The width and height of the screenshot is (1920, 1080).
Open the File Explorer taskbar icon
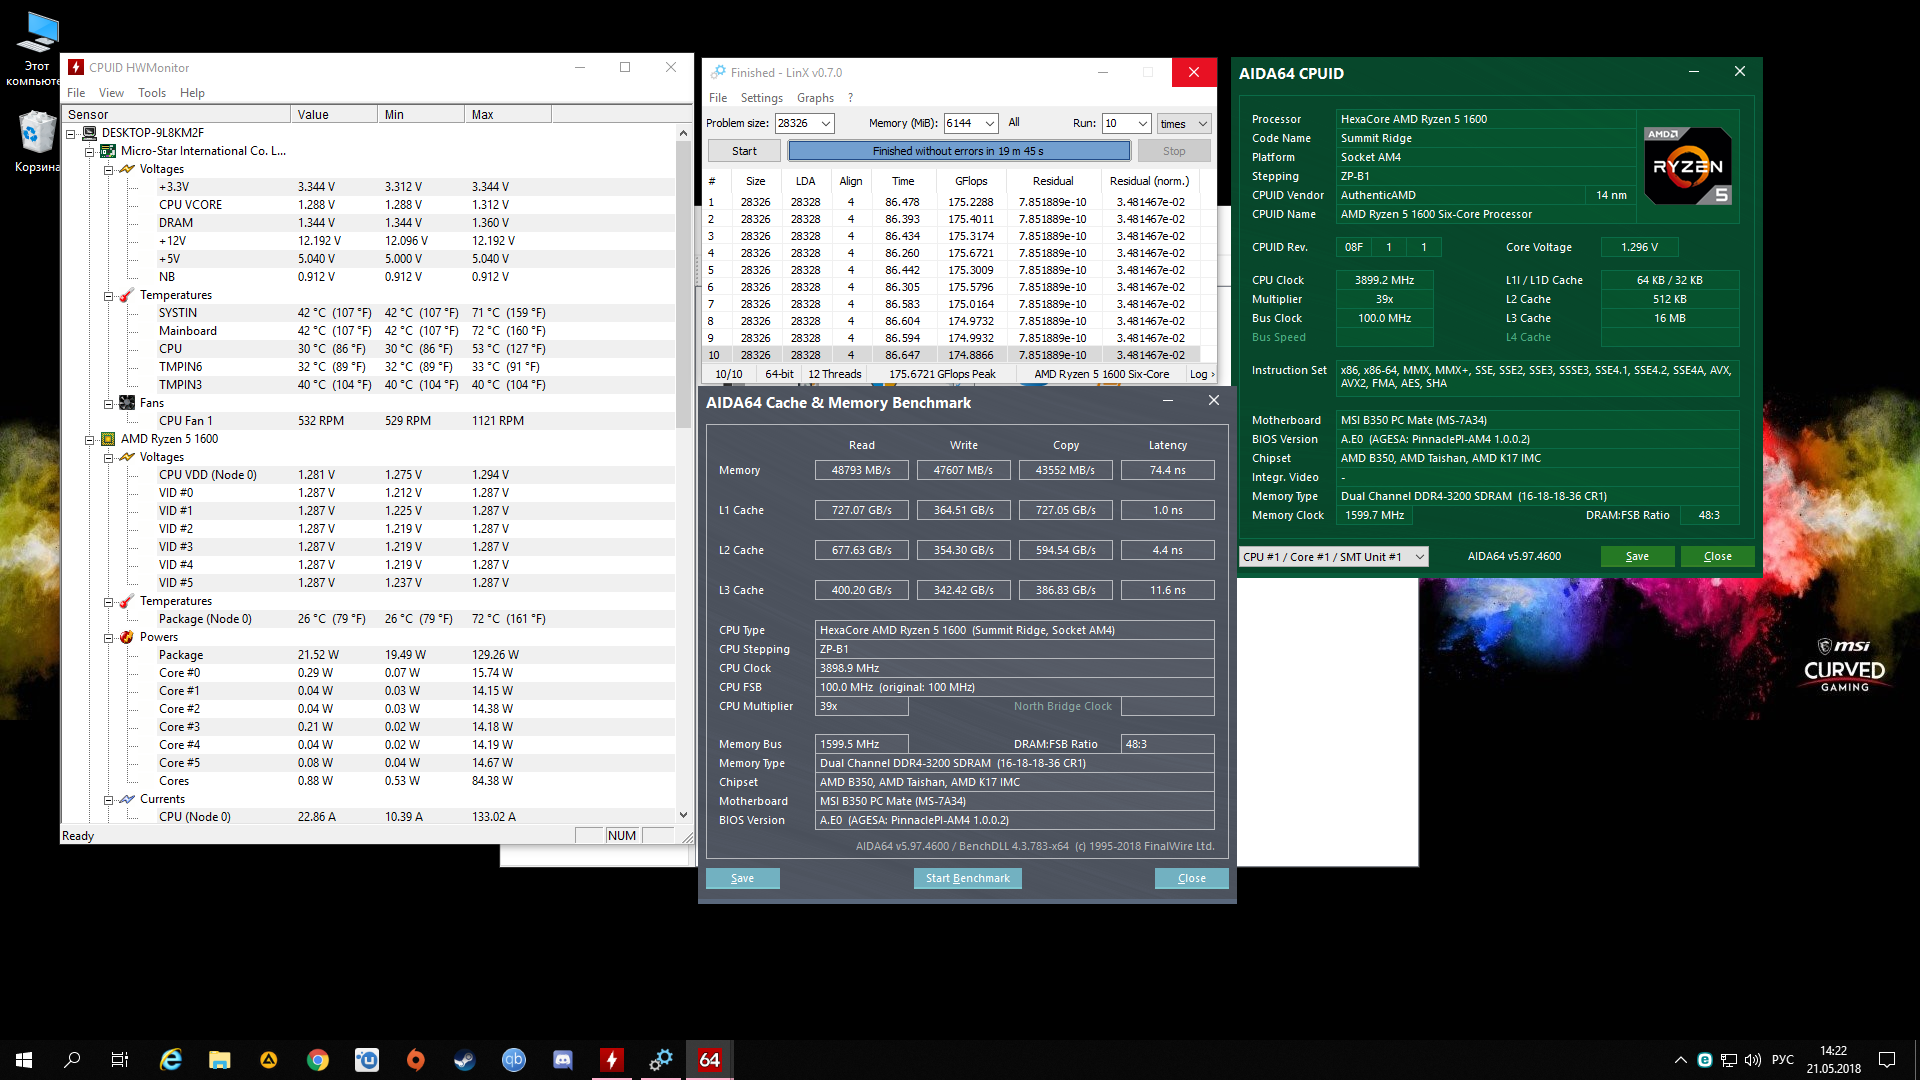(x=220, y=1060)
